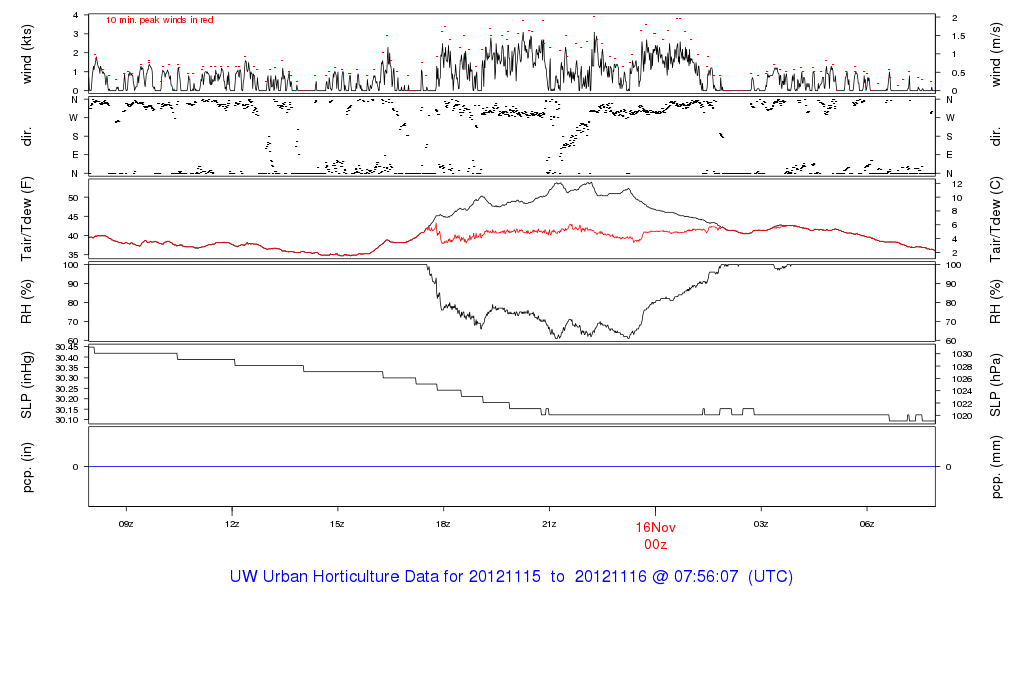The width and height of the screenshot is (1024, 700).
Task: Click the '30.10' pressure tick label
Action: 67,420
